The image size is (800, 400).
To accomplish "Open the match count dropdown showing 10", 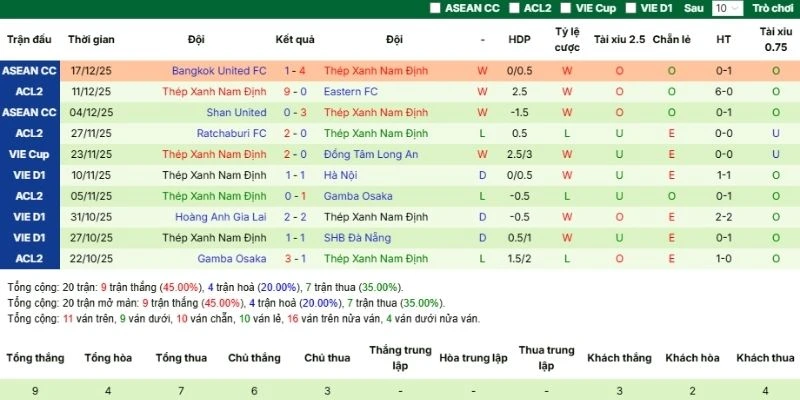I will pos(727,8).
